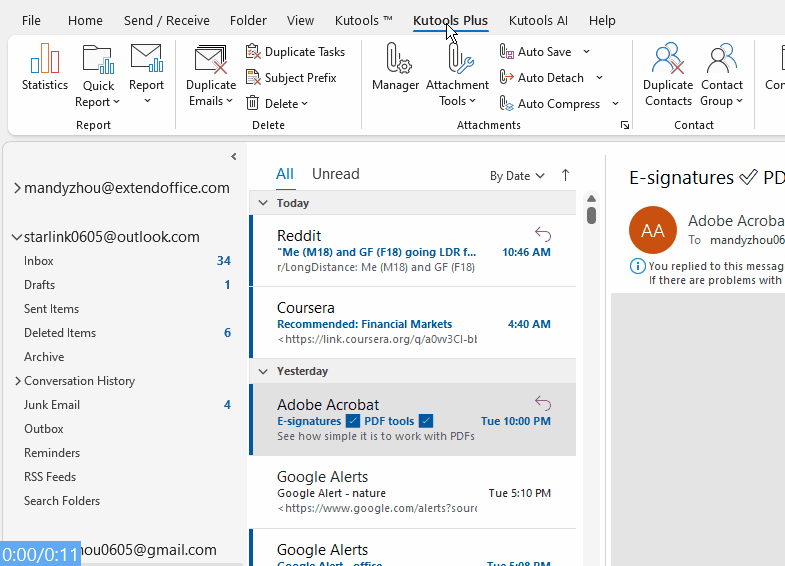The height and width of the screenshot is (566, 785).
Task: Show All messages filter
Action: coord(285,174)
